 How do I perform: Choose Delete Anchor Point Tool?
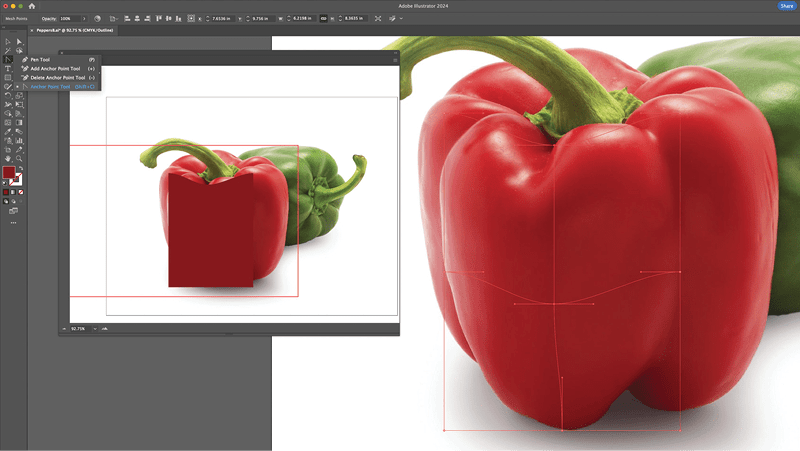(58, 78)
